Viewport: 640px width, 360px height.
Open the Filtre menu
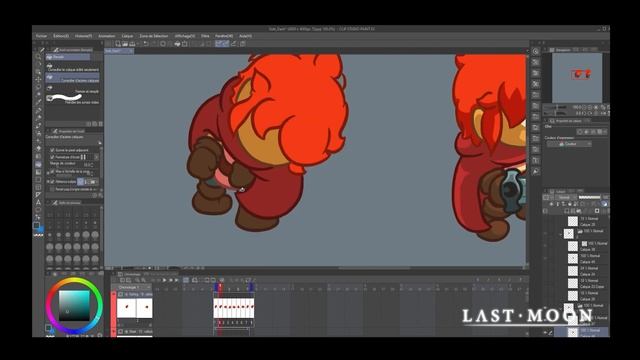point(205,36)
